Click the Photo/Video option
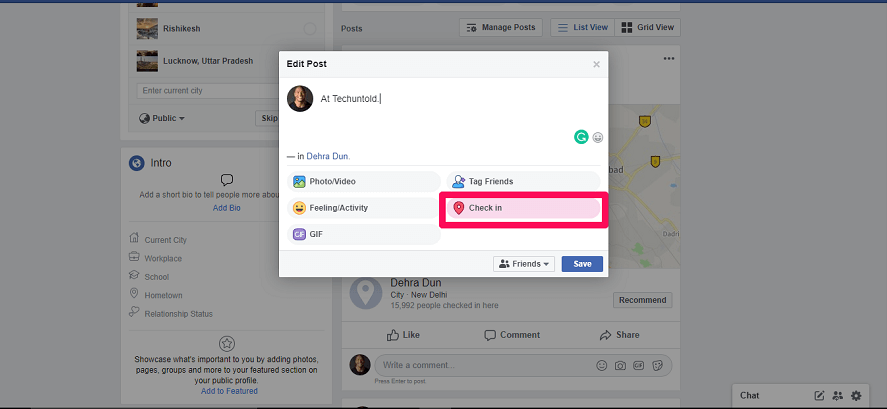Image resolution: width=887 pixels, height=409 pixels. [364, 182]
